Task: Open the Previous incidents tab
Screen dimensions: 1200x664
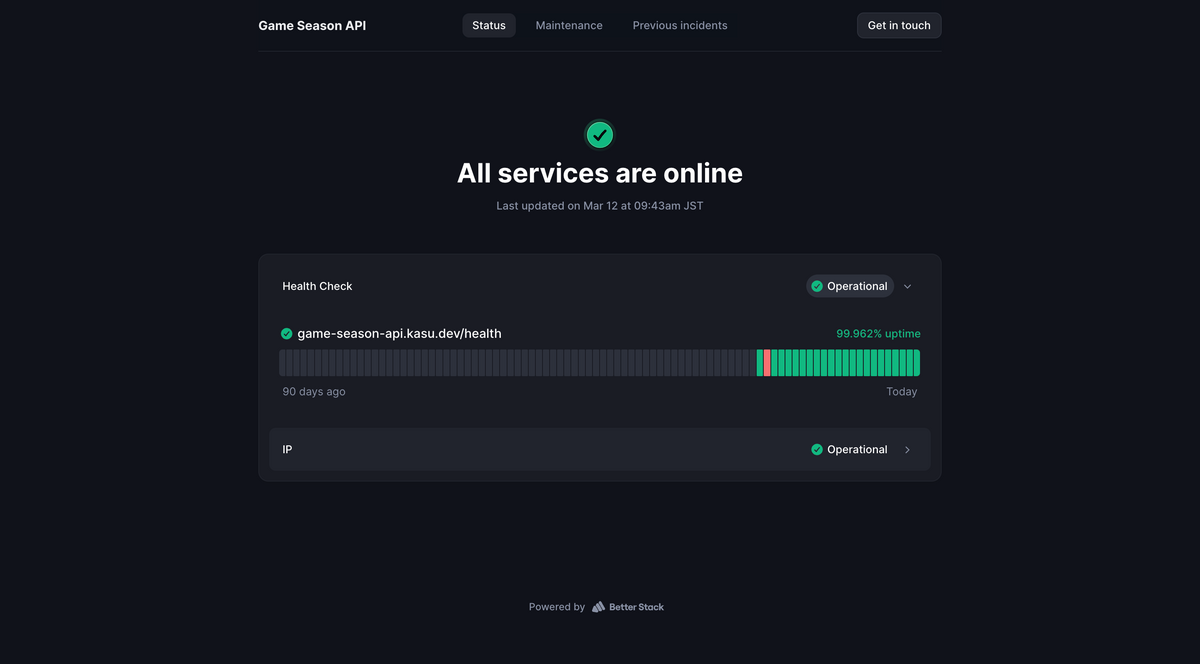Action: coord(680,25)
